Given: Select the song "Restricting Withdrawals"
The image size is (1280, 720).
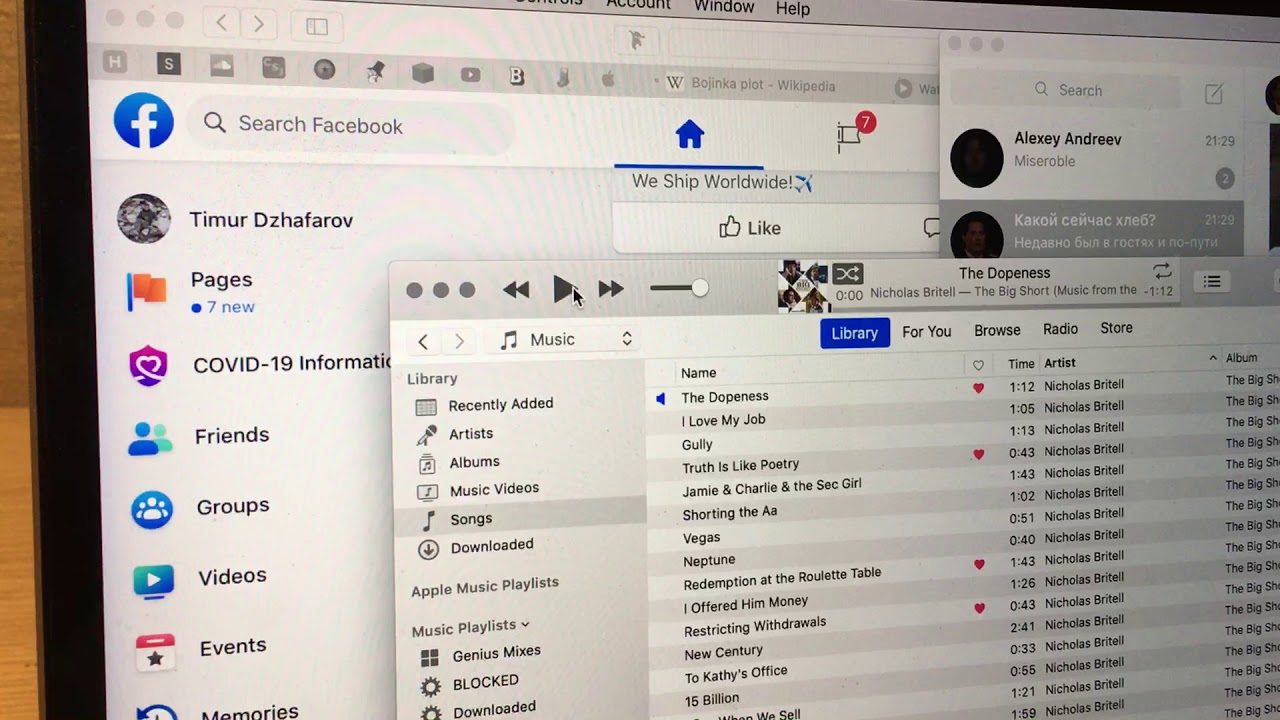Looking at the screenshot, I should pyautogui.click(x=755, y=626).
